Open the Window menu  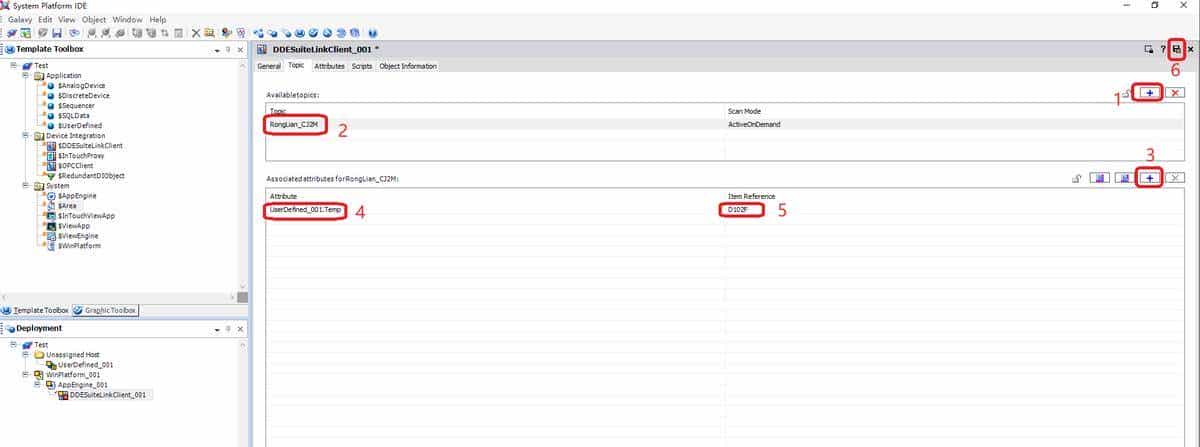(127, 19)
